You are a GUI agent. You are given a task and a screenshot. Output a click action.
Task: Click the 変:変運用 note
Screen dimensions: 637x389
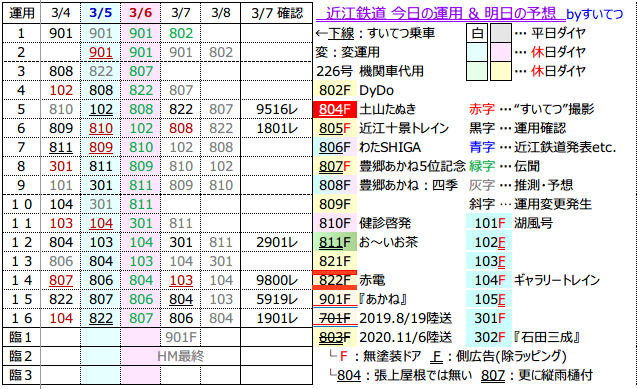(348, 52)
